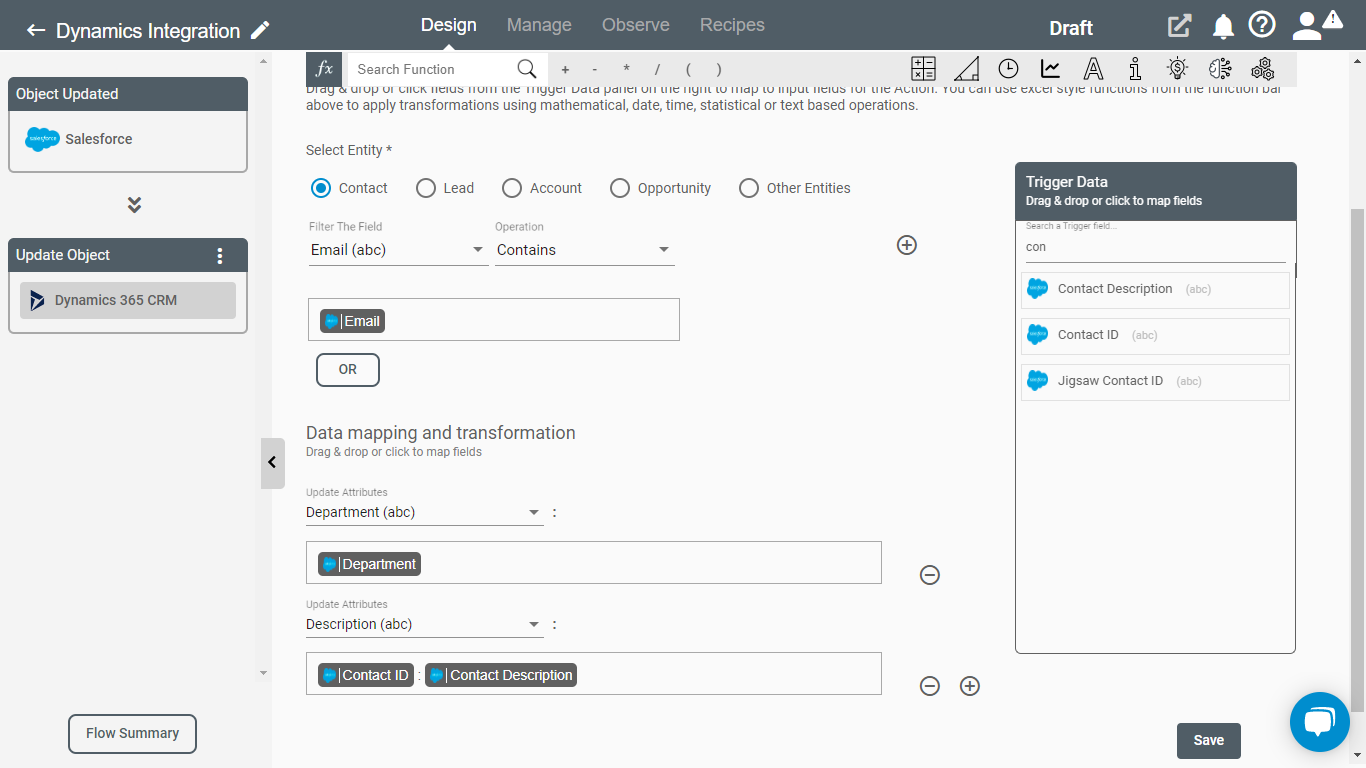Select the Salesforce trigger card
Screen dimensions: 1366x768
click(128, 140)
